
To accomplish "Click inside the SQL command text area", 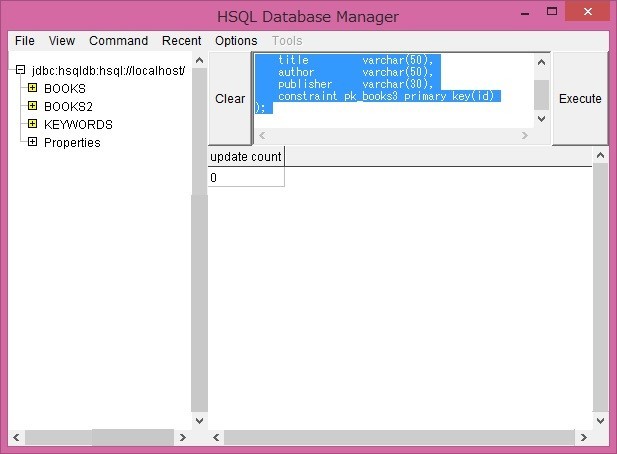I will pos(393,90).
